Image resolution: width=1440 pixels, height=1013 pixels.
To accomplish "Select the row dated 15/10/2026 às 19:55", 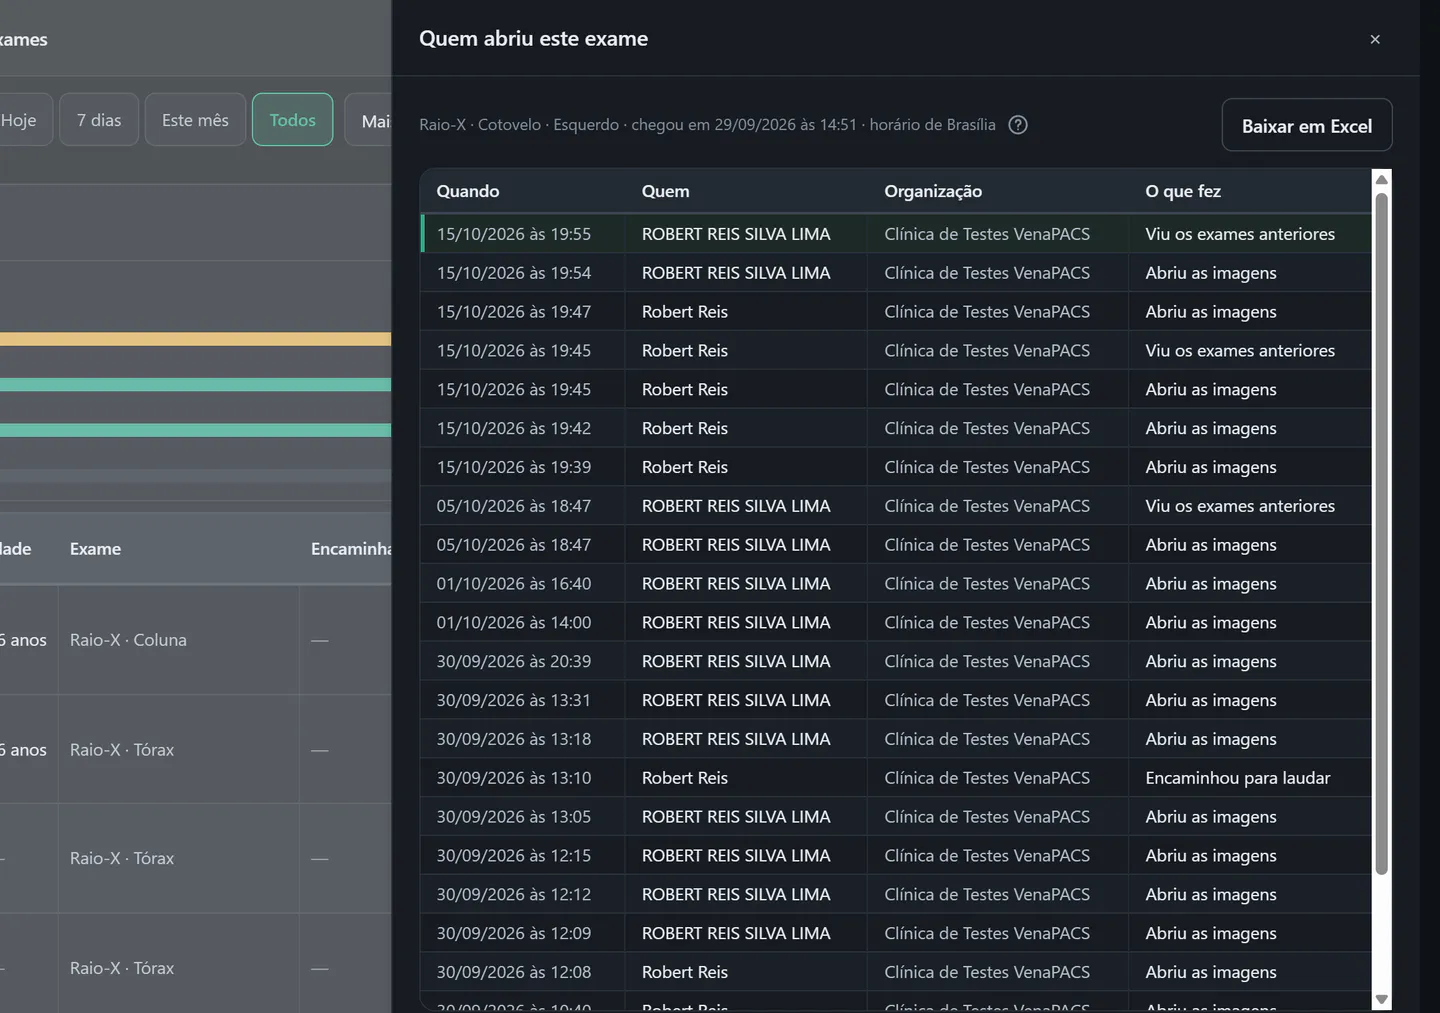I will coord(896,234).
